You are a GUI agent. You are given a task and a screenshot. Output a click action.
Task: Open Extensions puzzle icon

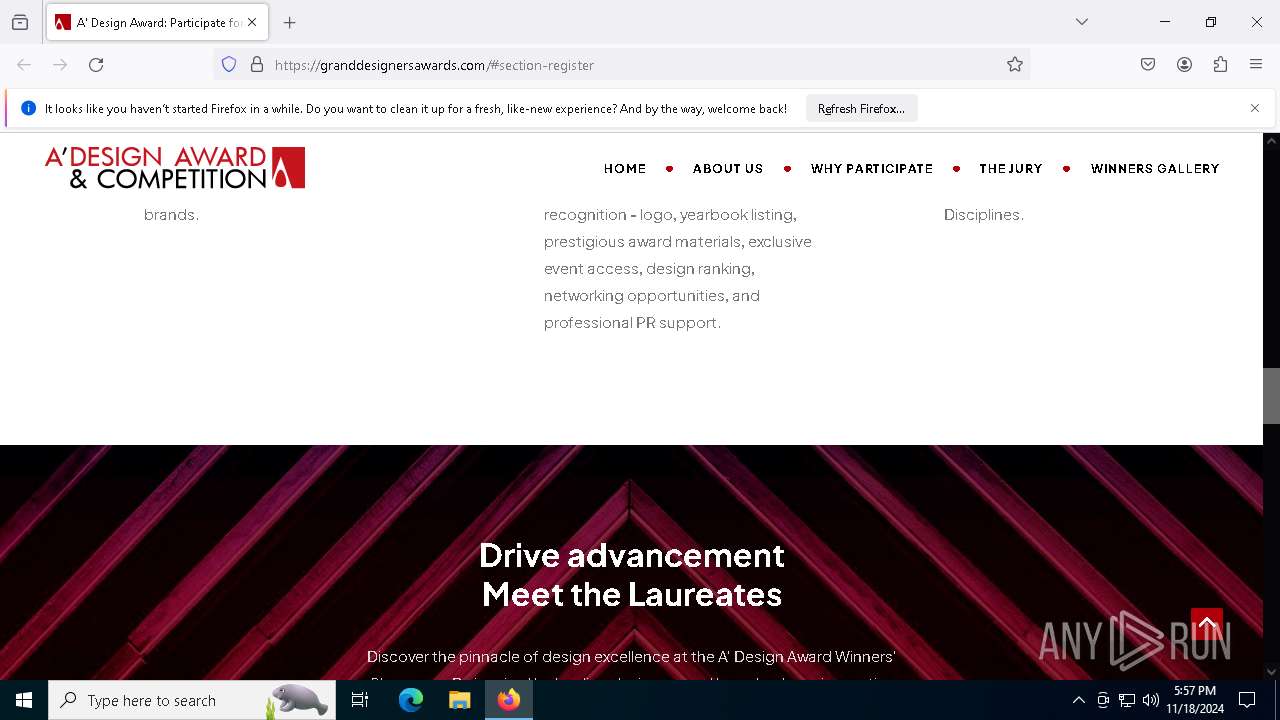pyautogui.click(x=1220, y=65)
